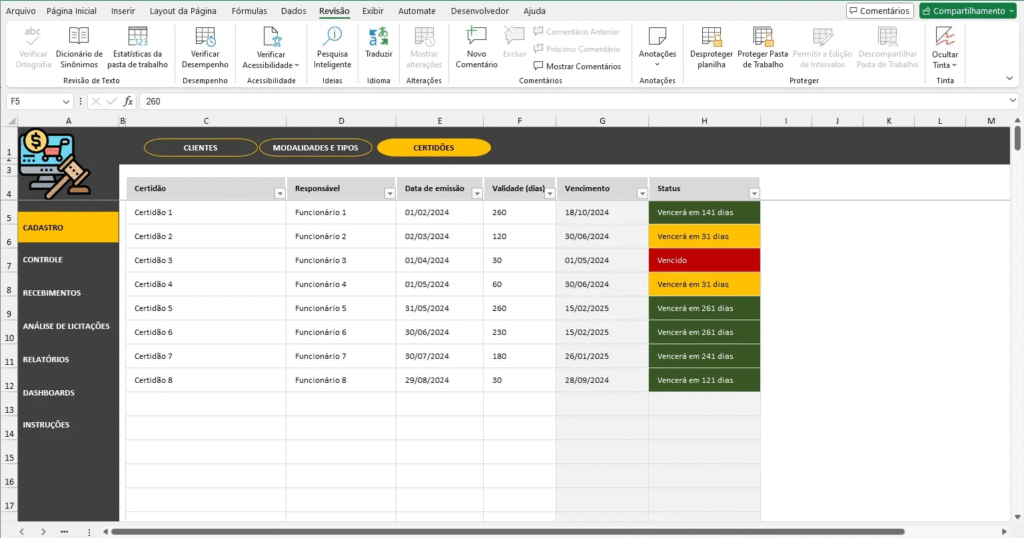Toggle Mostrar Comentários
This screenshot has height=538, width=1024.
577,66
